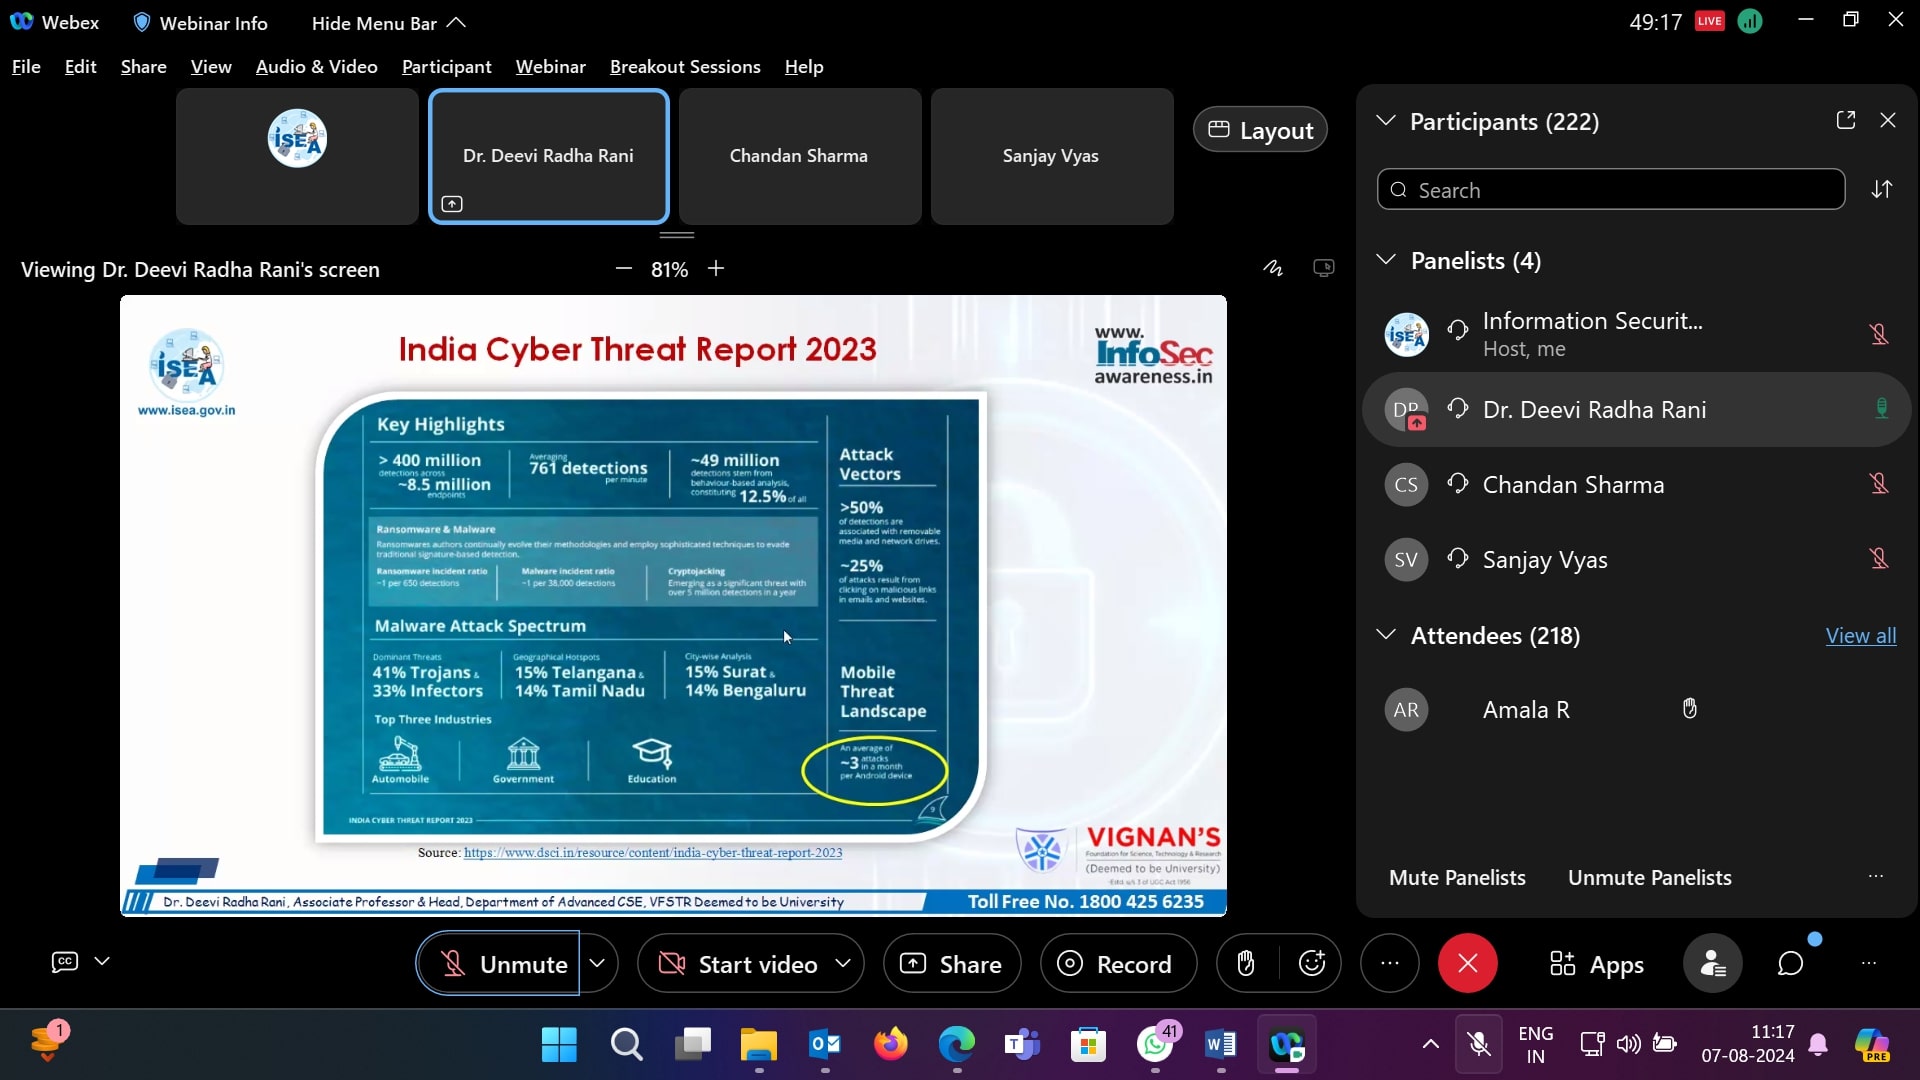Screen dimensions: 1920x1080
Task: Open the participants panel icon
Action: 1712,964
